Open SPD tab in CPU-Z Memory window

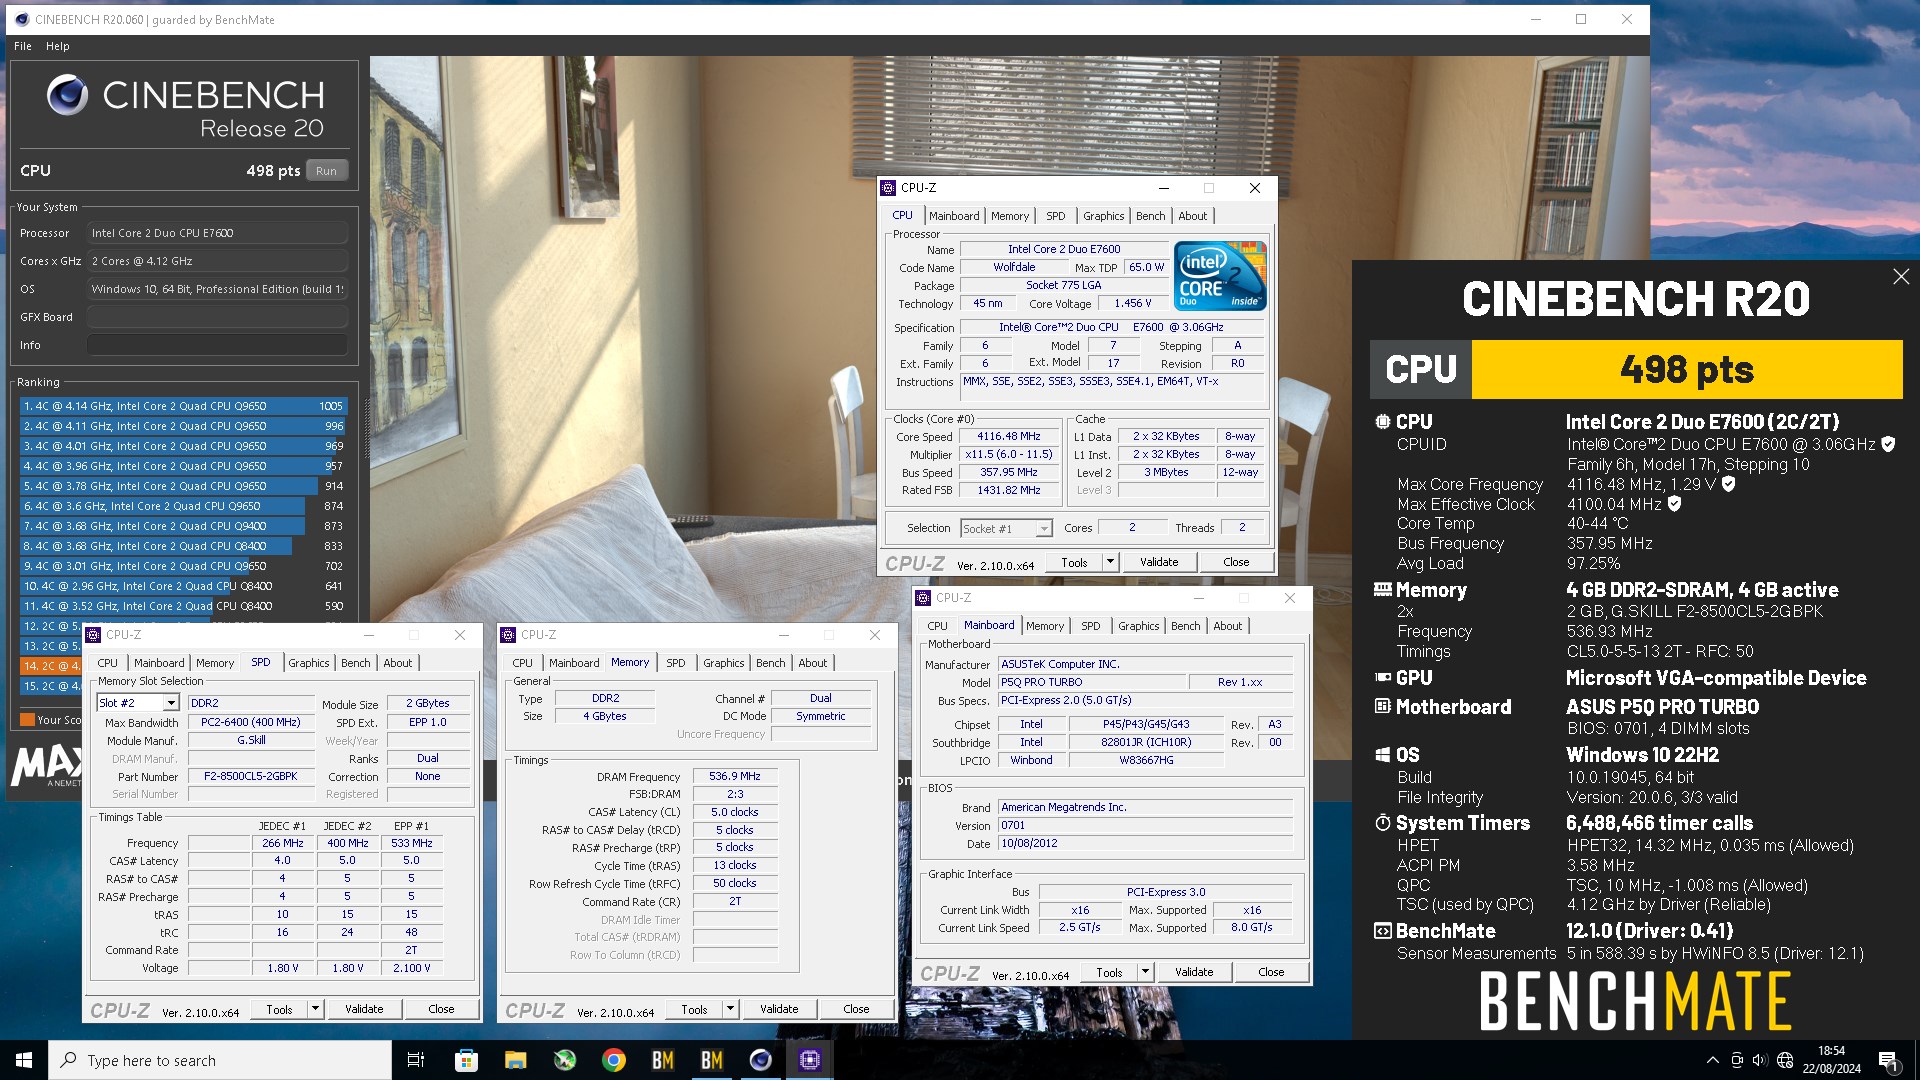(676, 663)
